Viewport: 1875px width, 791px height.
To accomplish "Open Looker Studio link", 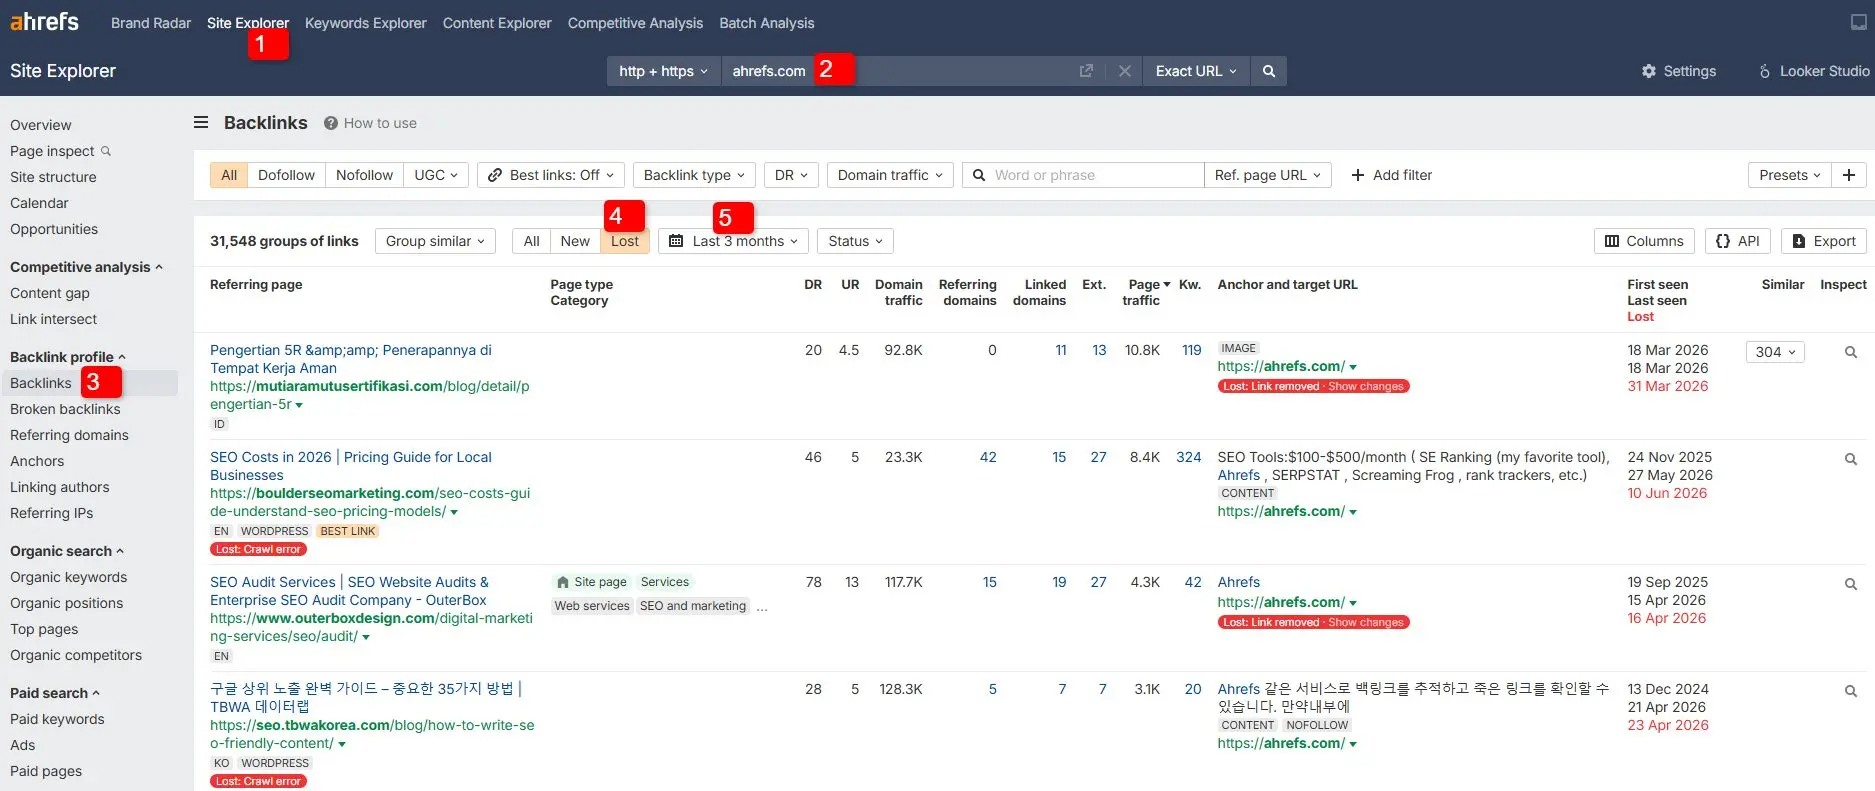I will (x=1814, y=71).
